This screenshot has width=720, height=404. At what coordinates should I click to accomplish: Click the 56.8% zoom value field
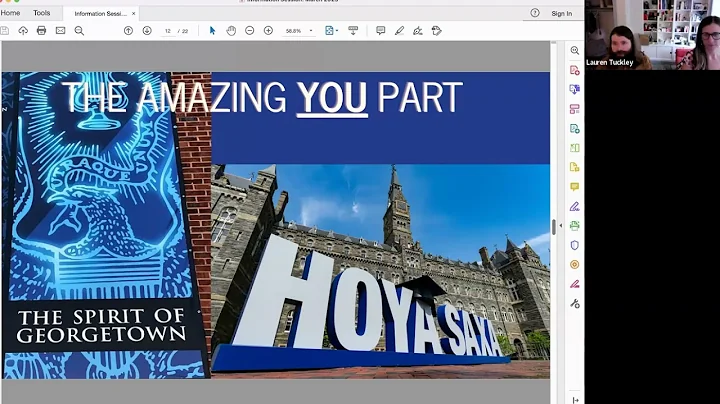point(293,31)
